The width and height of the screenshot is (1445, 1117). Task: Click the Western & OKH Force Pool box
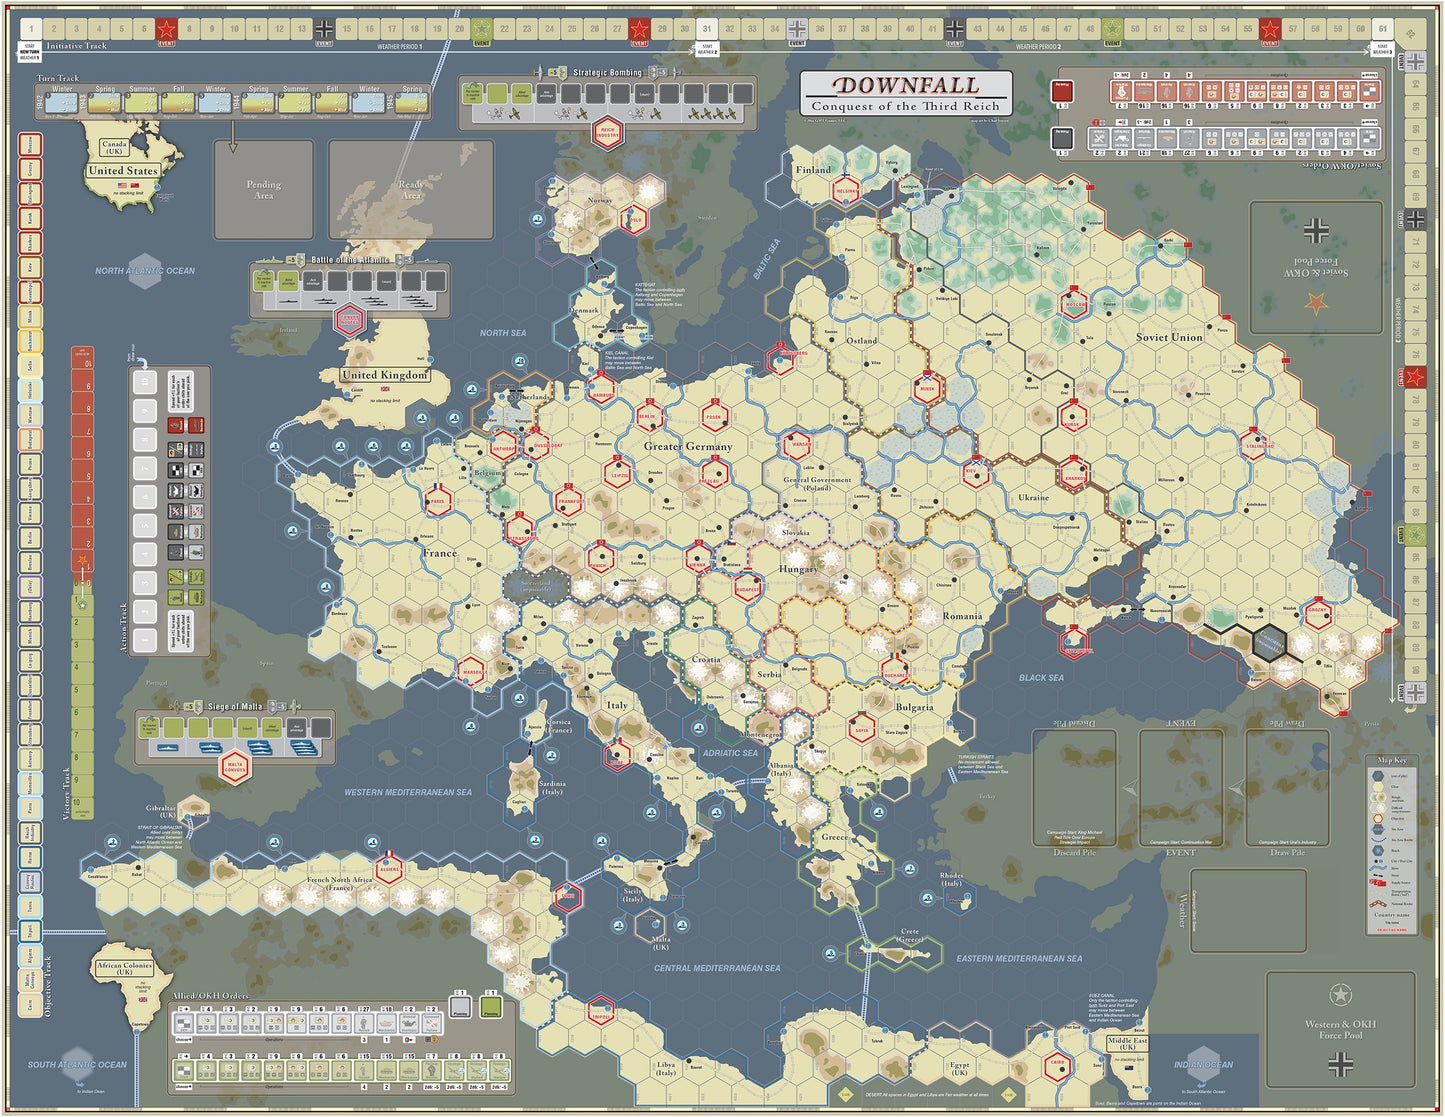(1340, 1030)
